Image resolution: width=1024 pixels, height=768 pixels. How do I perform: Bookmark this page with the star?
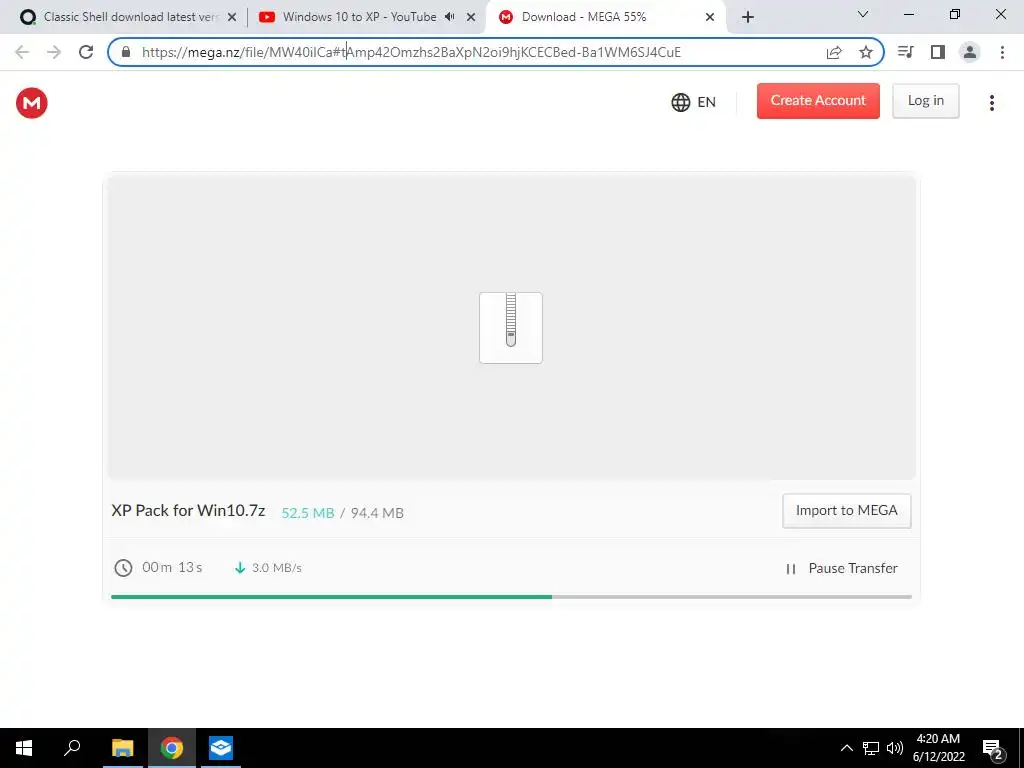tap(866, 52)
